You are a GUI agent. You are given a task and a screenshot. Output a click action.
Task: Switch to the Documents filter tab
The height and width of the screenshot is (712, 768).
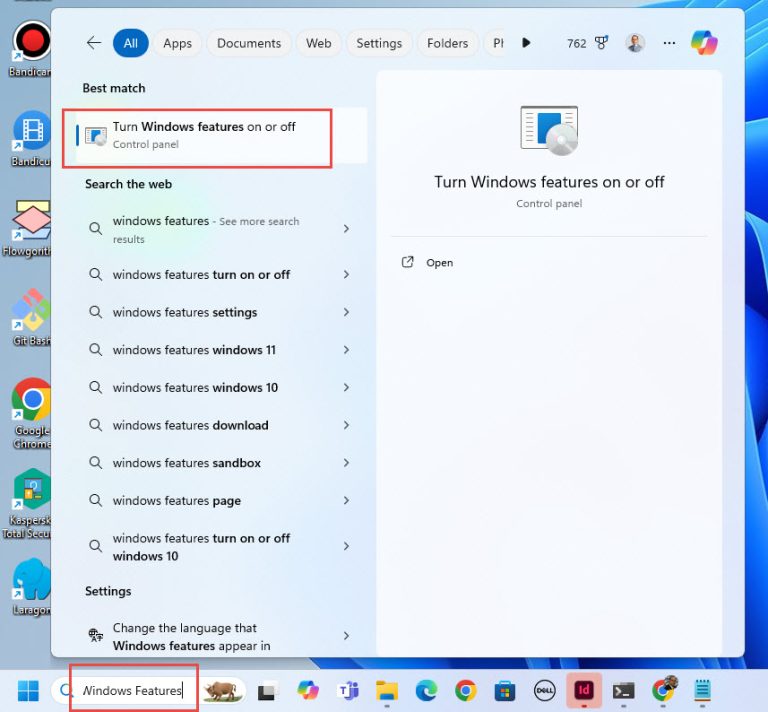249,43
